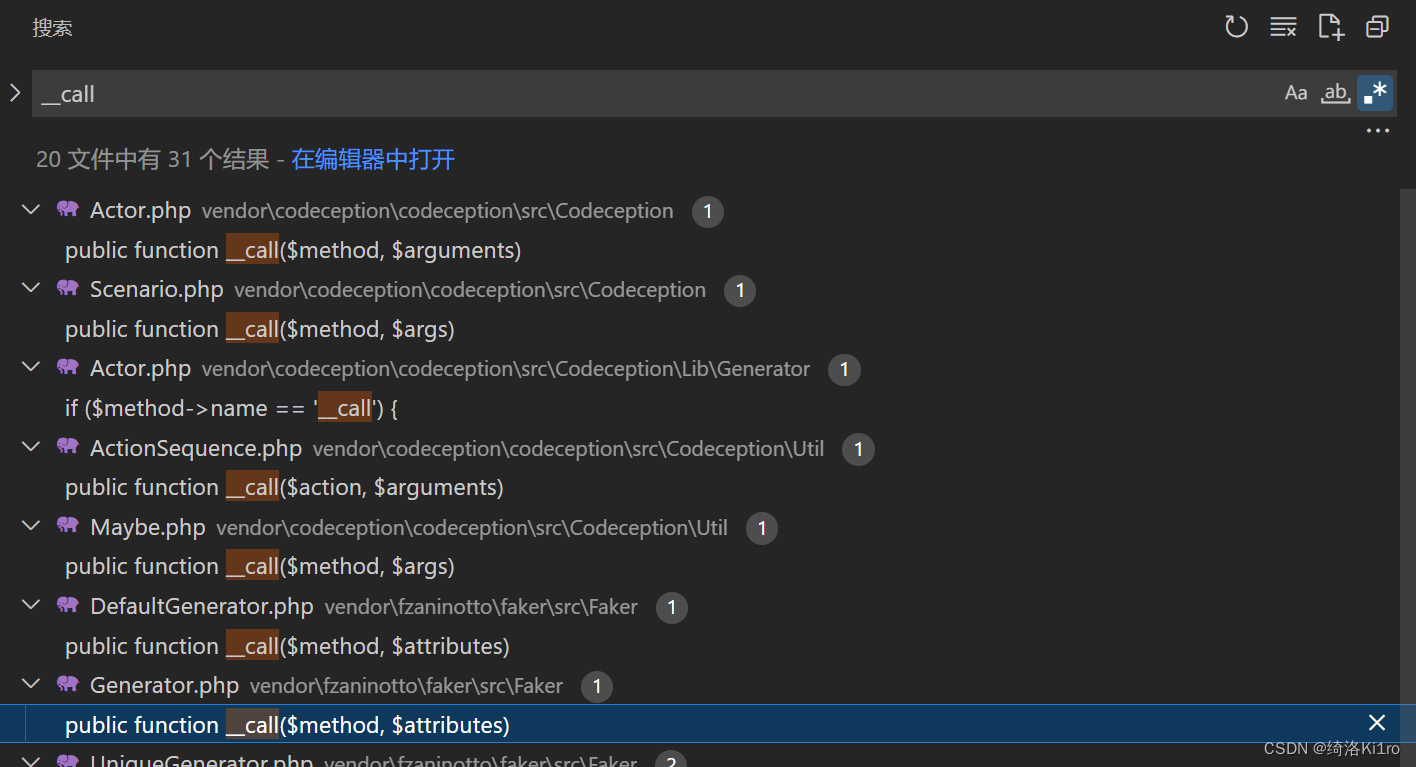This screenshot has width=1416, height=767.
Task: Click the PHP icon next to Maybe.php
Action: 67,526
